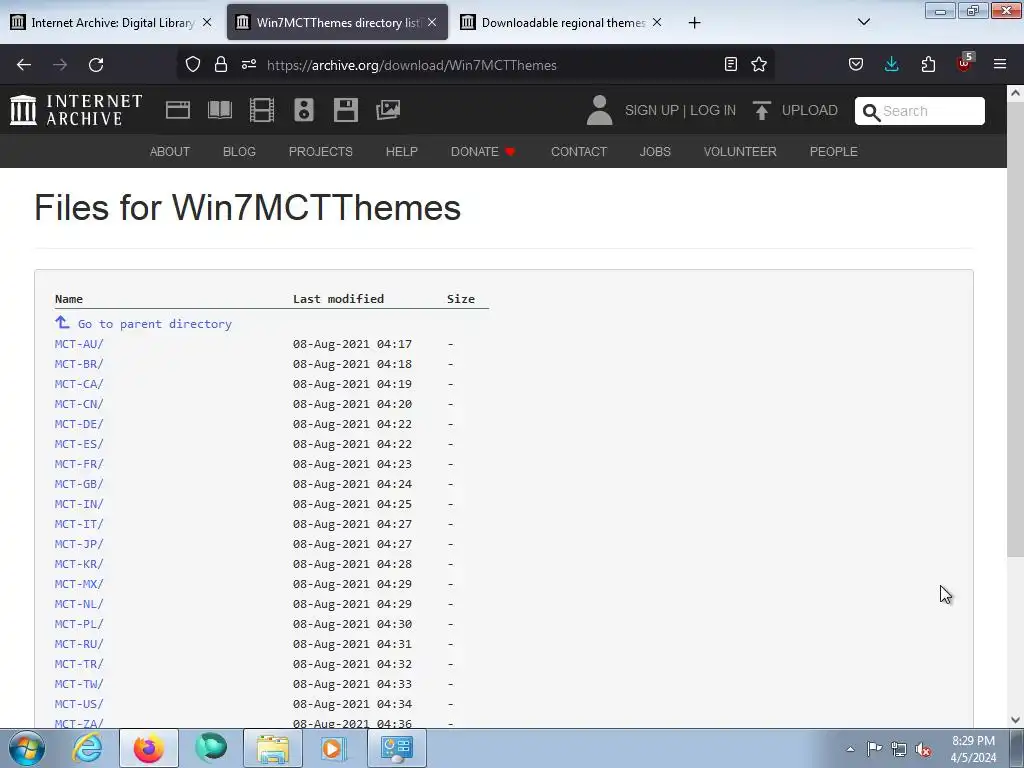
Task: Click the UPLOAD button
Action: coord(795,110)
